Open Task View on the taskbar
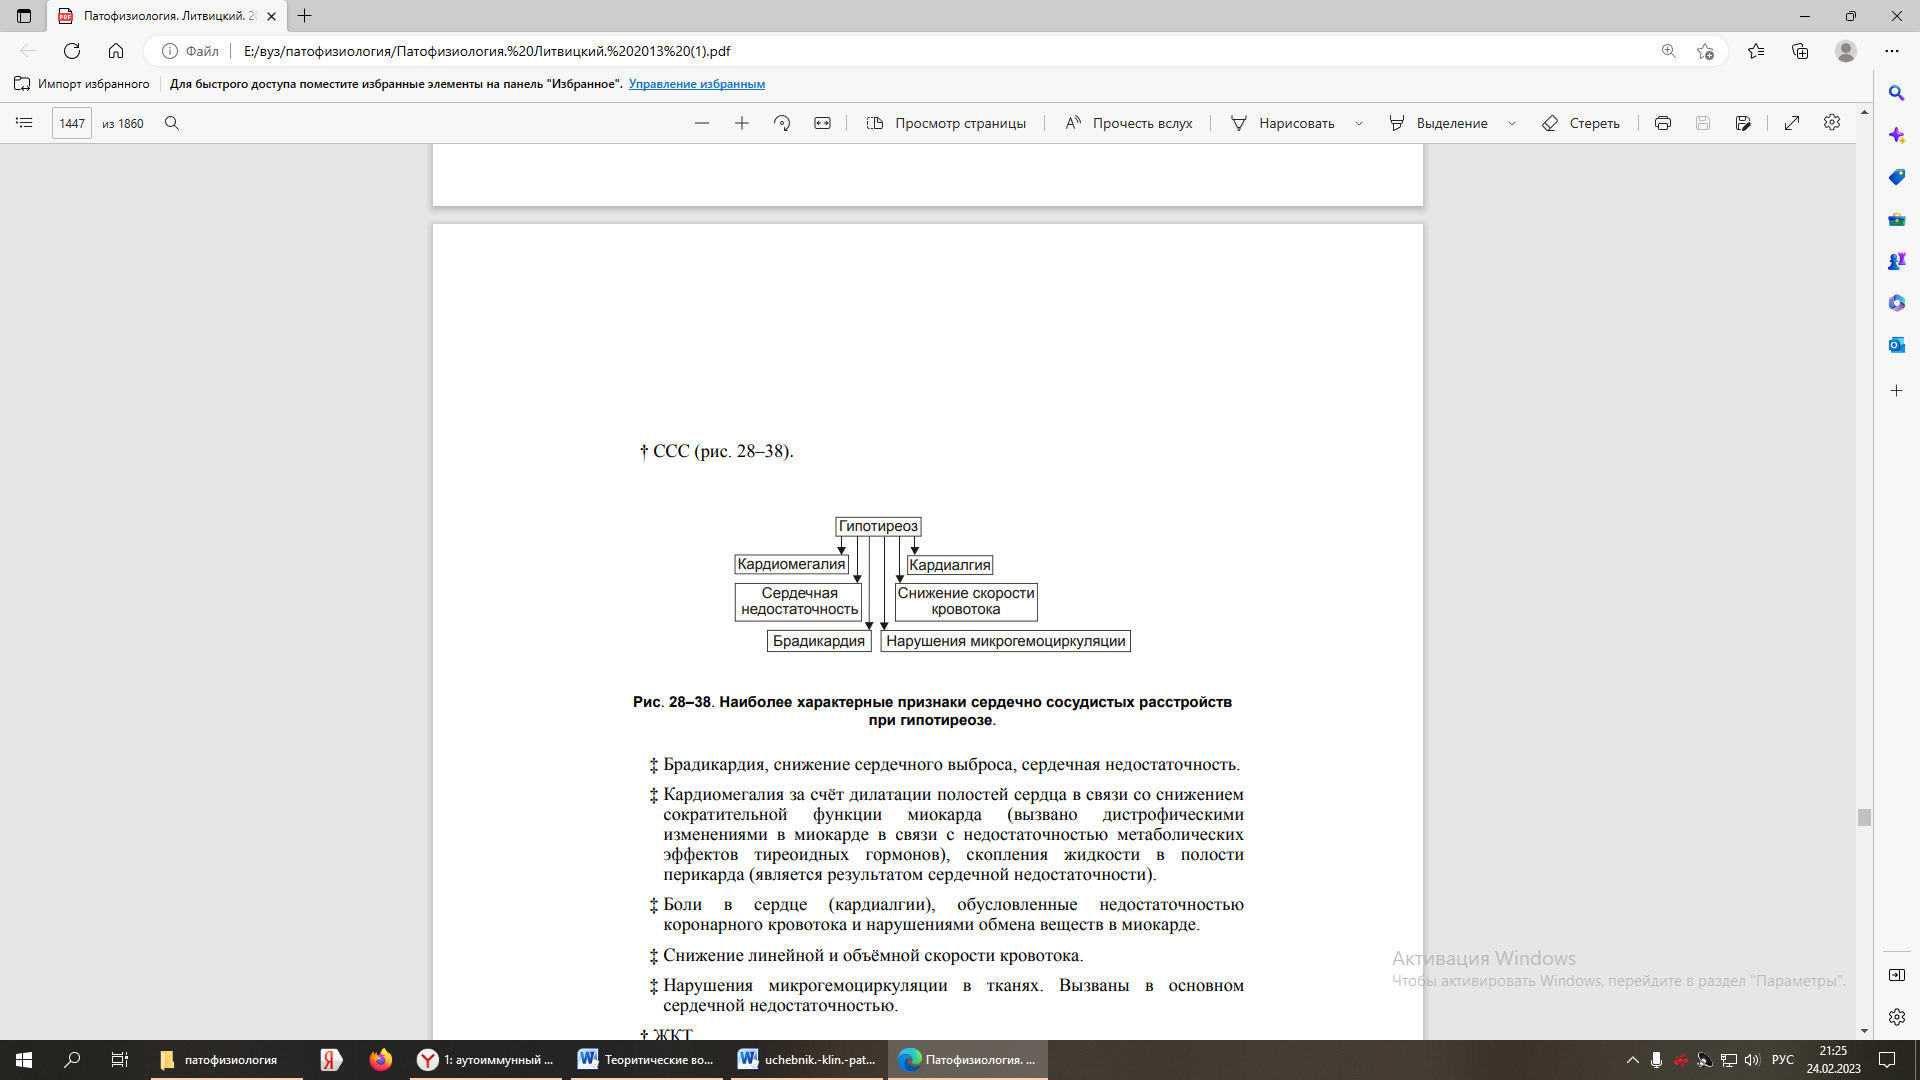Image resolution: width=1920 pixels, height=1080 pixels. coord(120,1060)
